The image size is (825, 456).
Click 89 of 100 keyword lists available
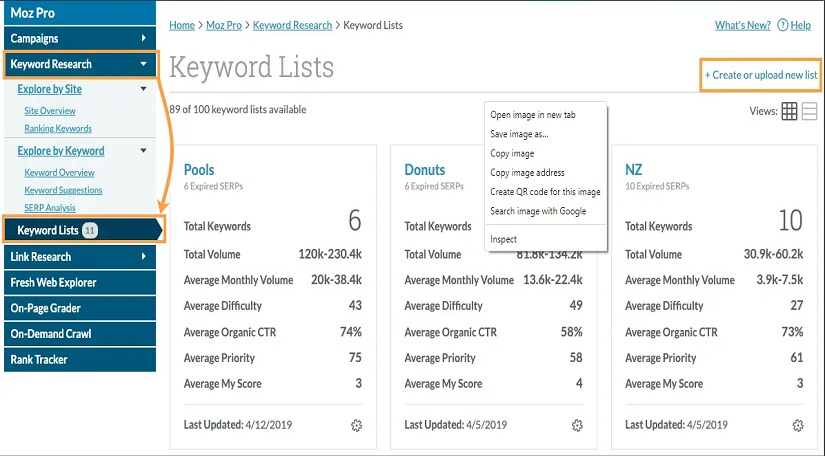(238, 109)
